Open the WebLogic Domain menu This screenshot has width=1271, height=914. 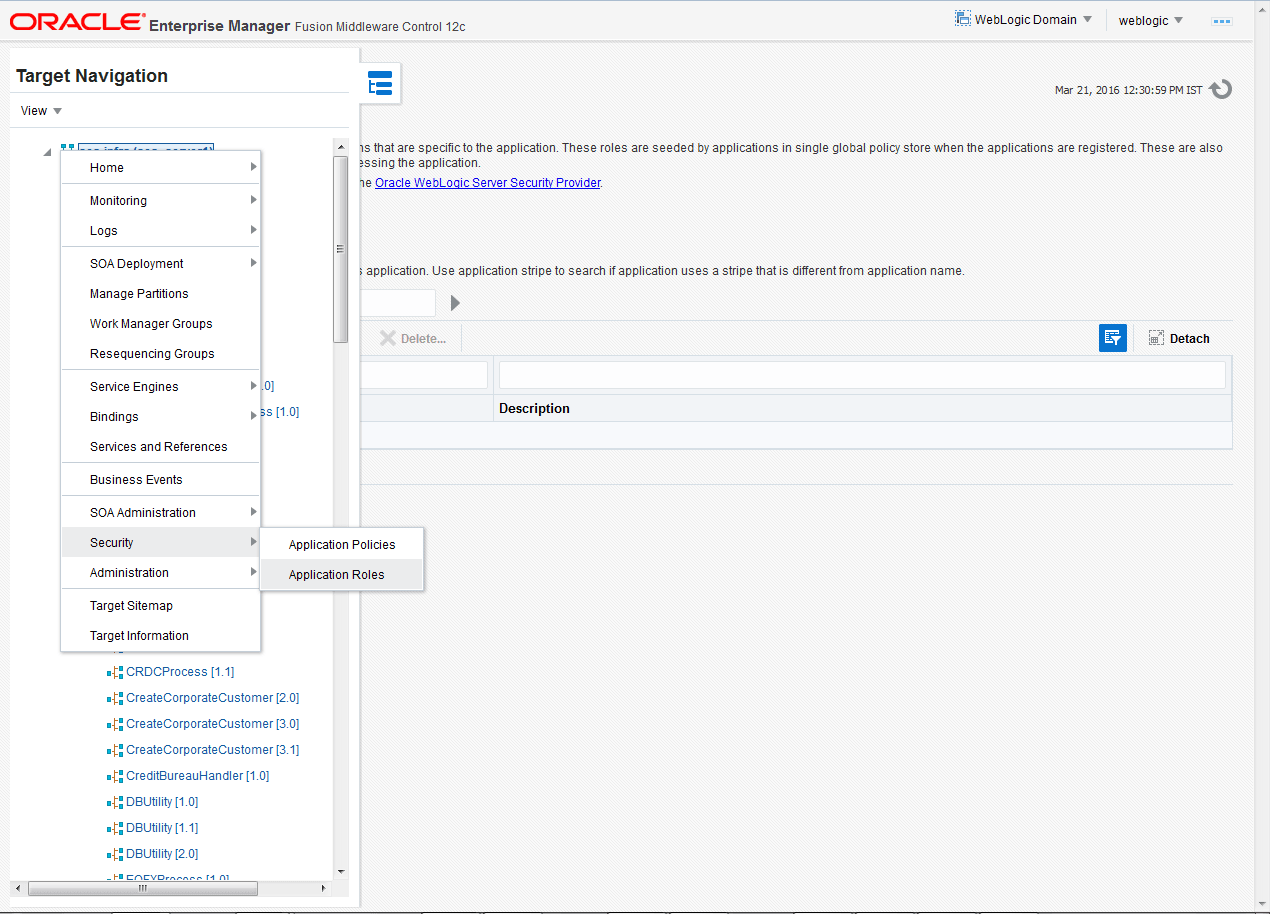tap(1024, 20)
